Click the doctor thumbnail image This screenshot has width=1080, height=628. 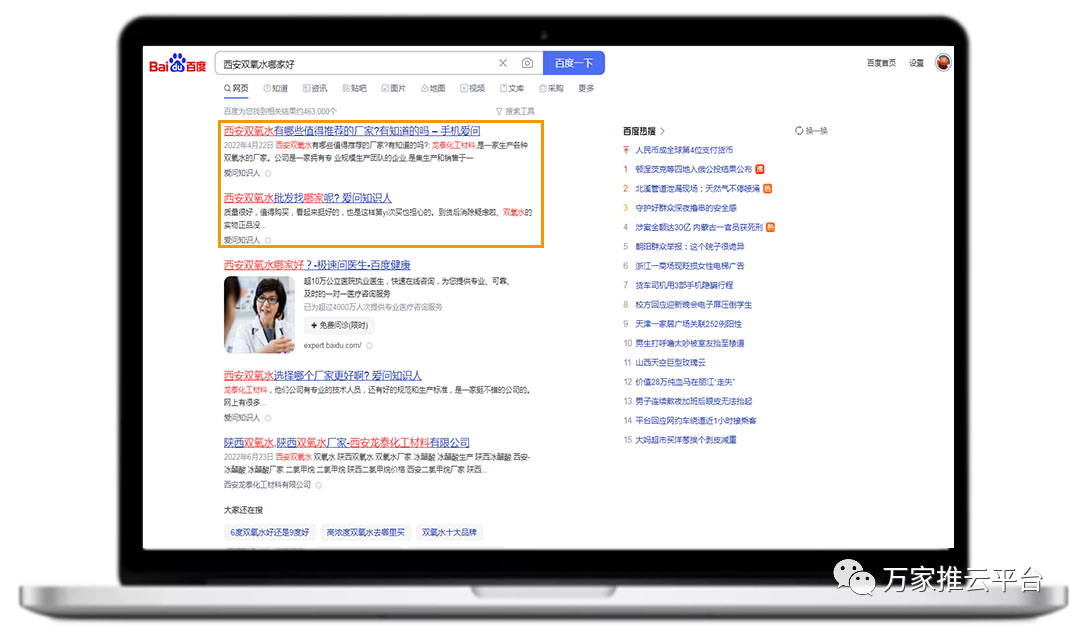259,313
